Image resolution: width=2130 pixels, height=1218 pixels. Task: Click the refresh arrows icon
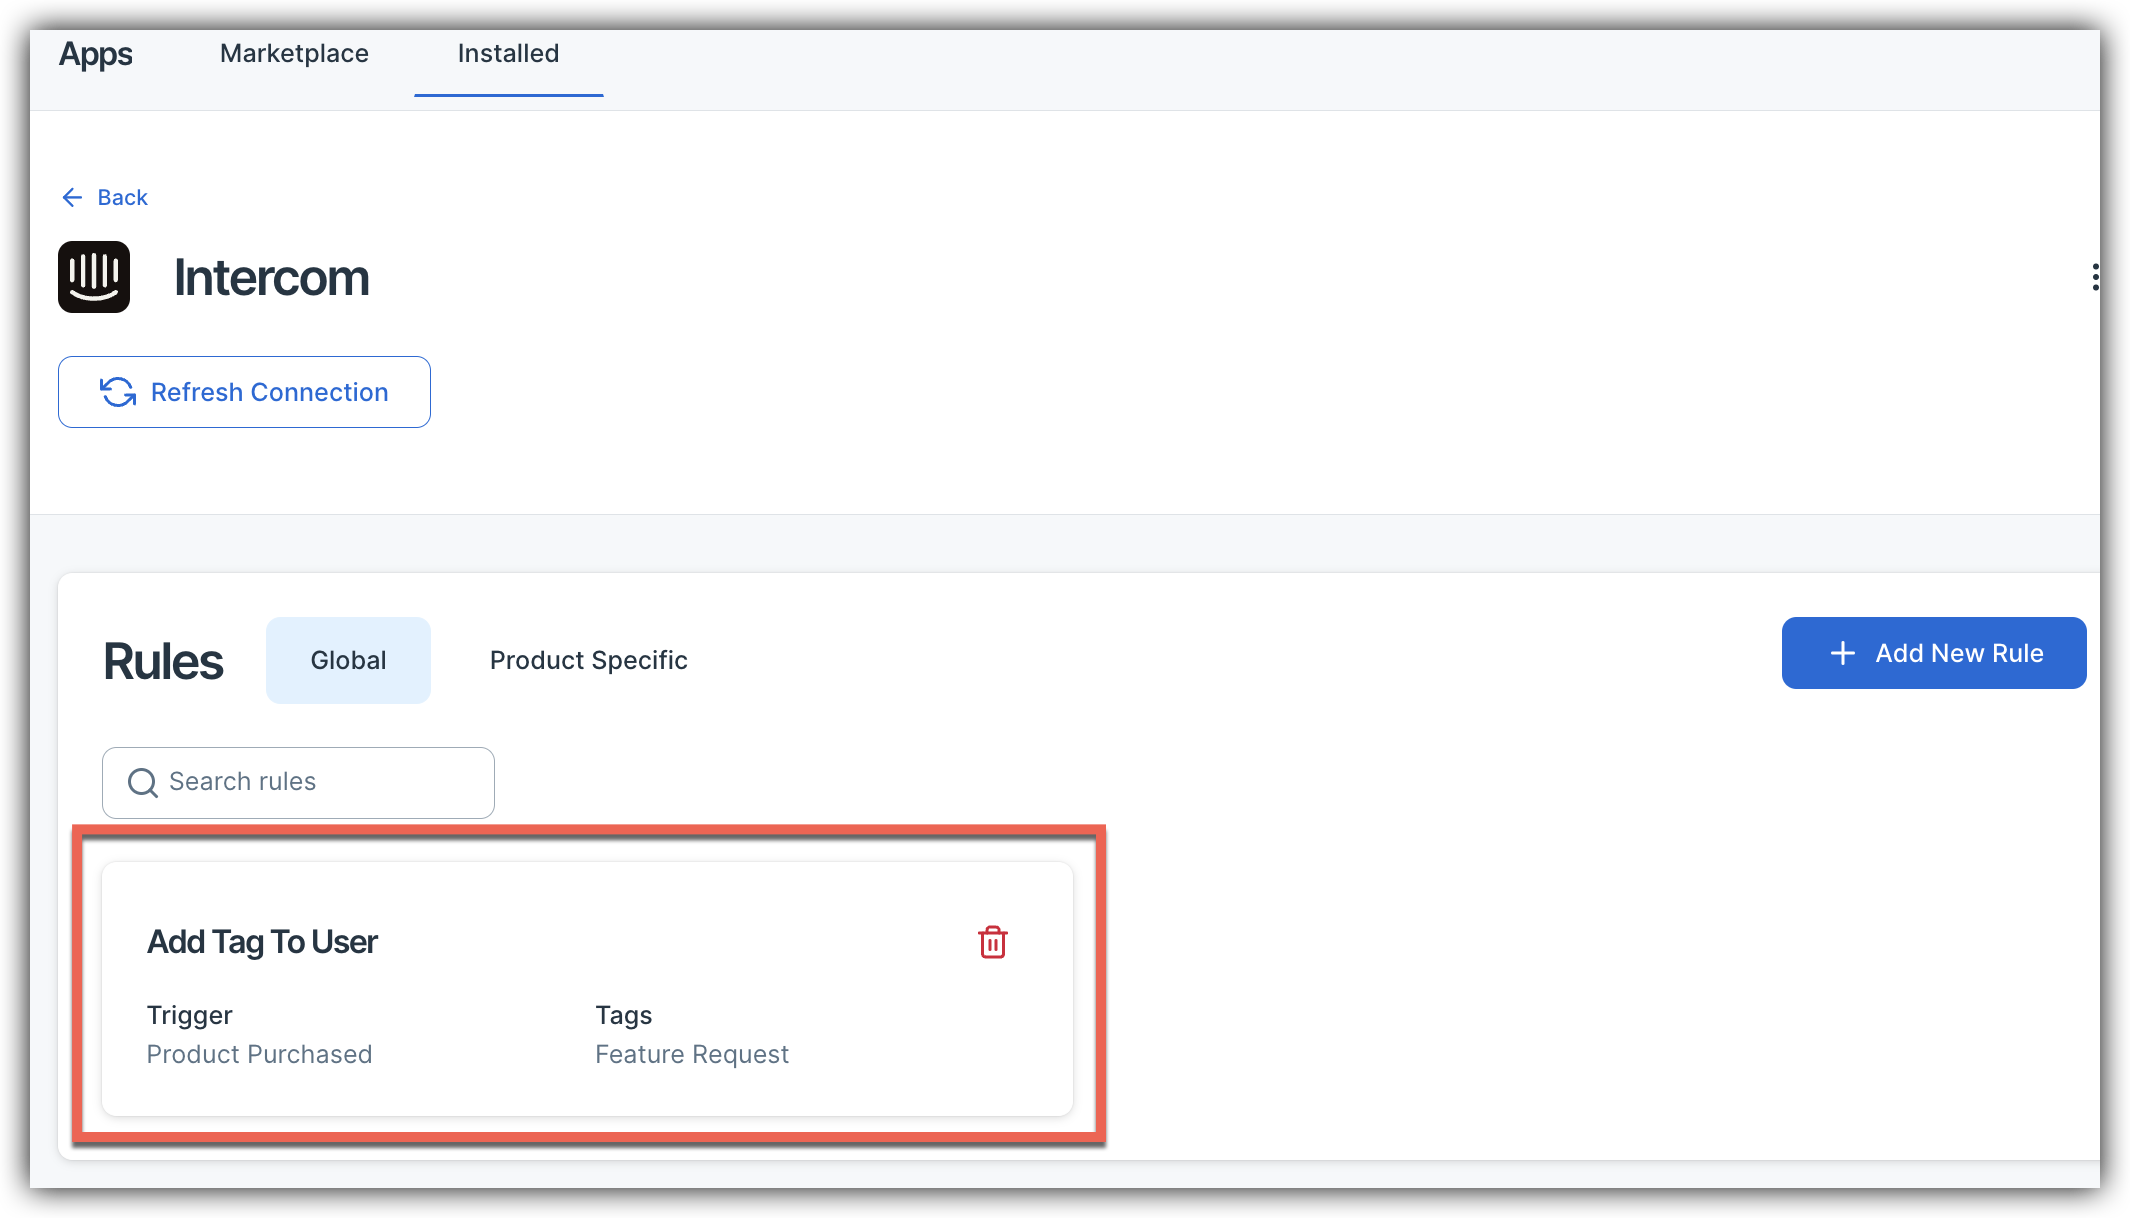(118, 392)
